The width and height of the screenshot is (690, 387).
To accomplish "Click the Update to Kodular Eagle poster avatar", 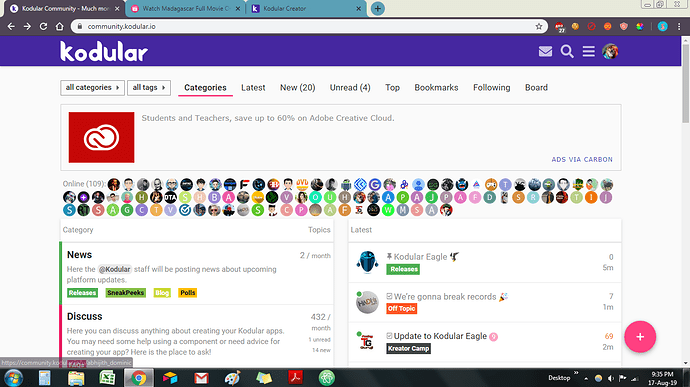I will tap(367, 342).
